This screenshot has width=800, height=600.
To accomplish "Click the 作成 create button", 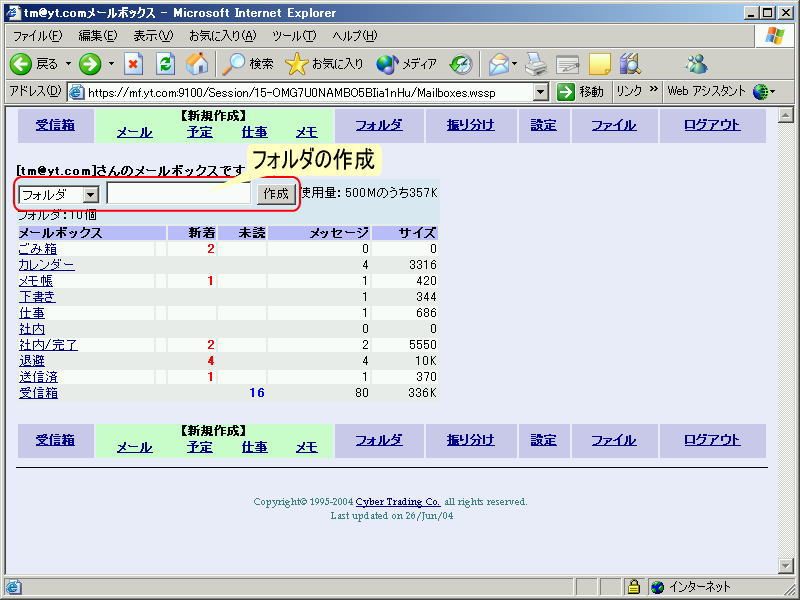I will (275, 194).
